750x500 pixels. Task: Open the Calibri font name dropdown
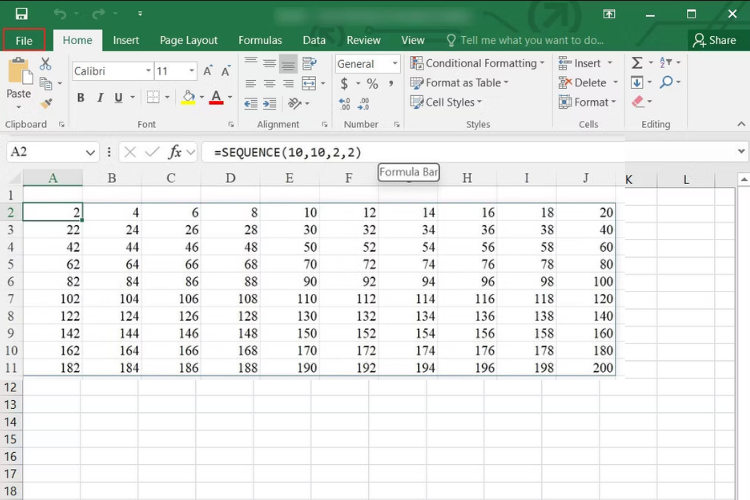(148, 71)
